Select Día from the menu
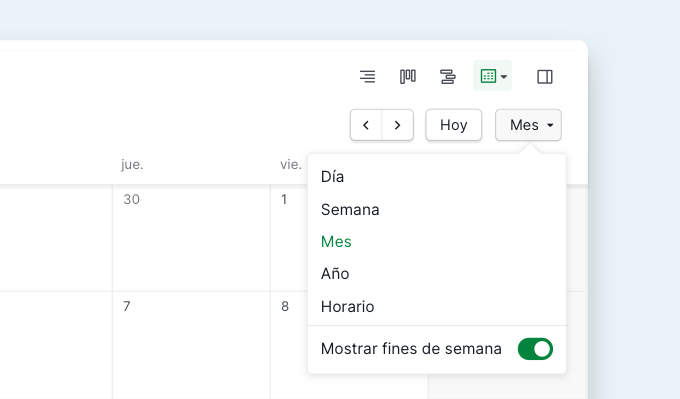The image size is (680, 399). [x=437, y=177]
